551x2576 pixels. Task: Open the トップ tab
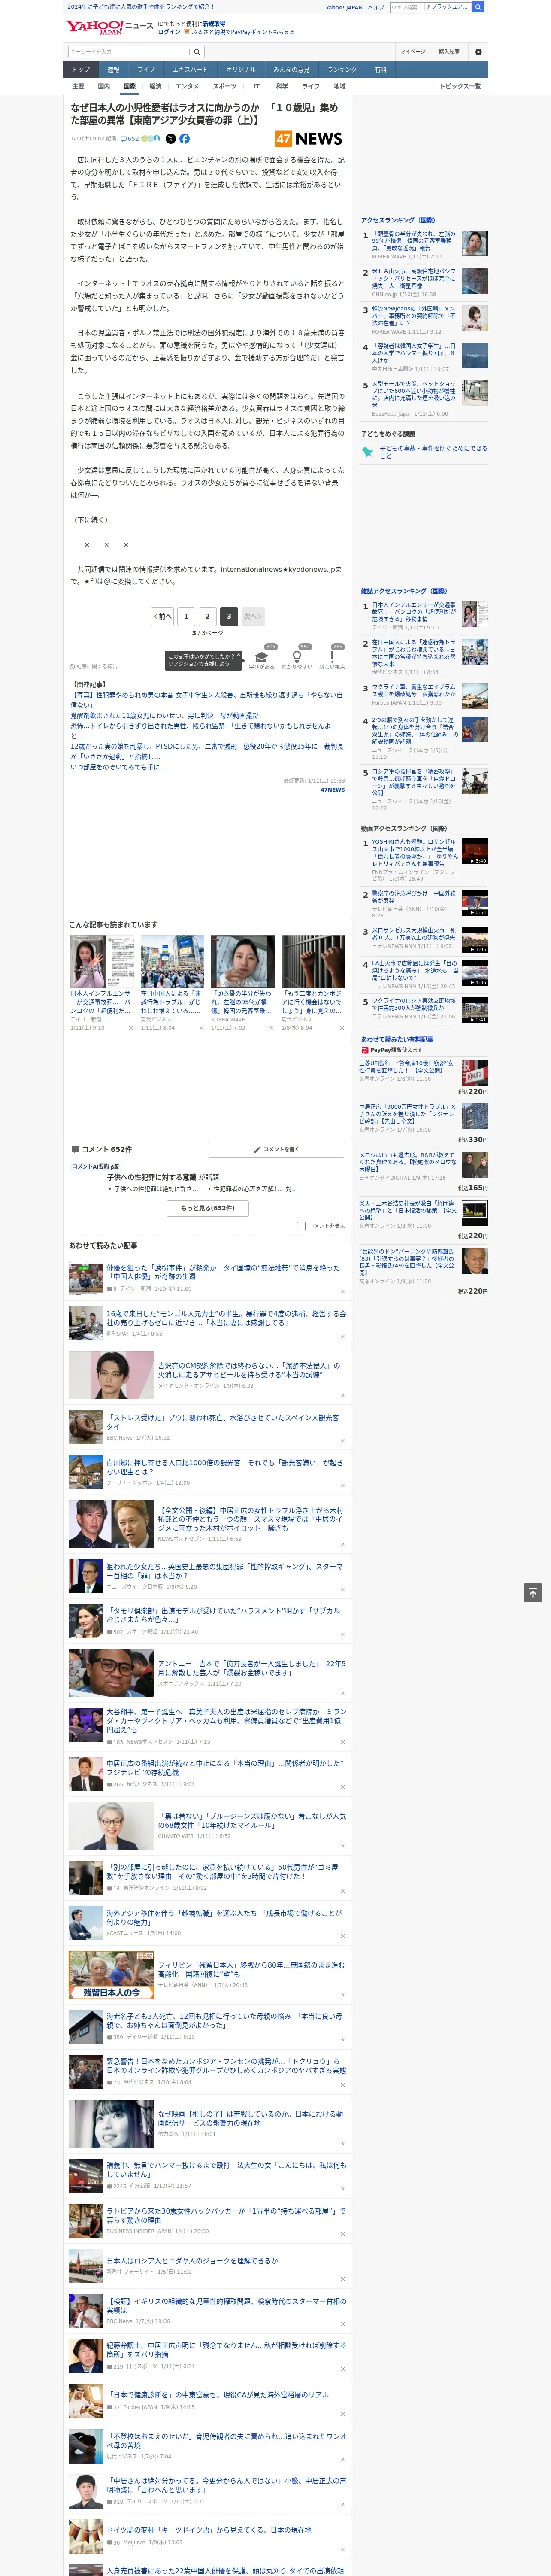point(81,70)
